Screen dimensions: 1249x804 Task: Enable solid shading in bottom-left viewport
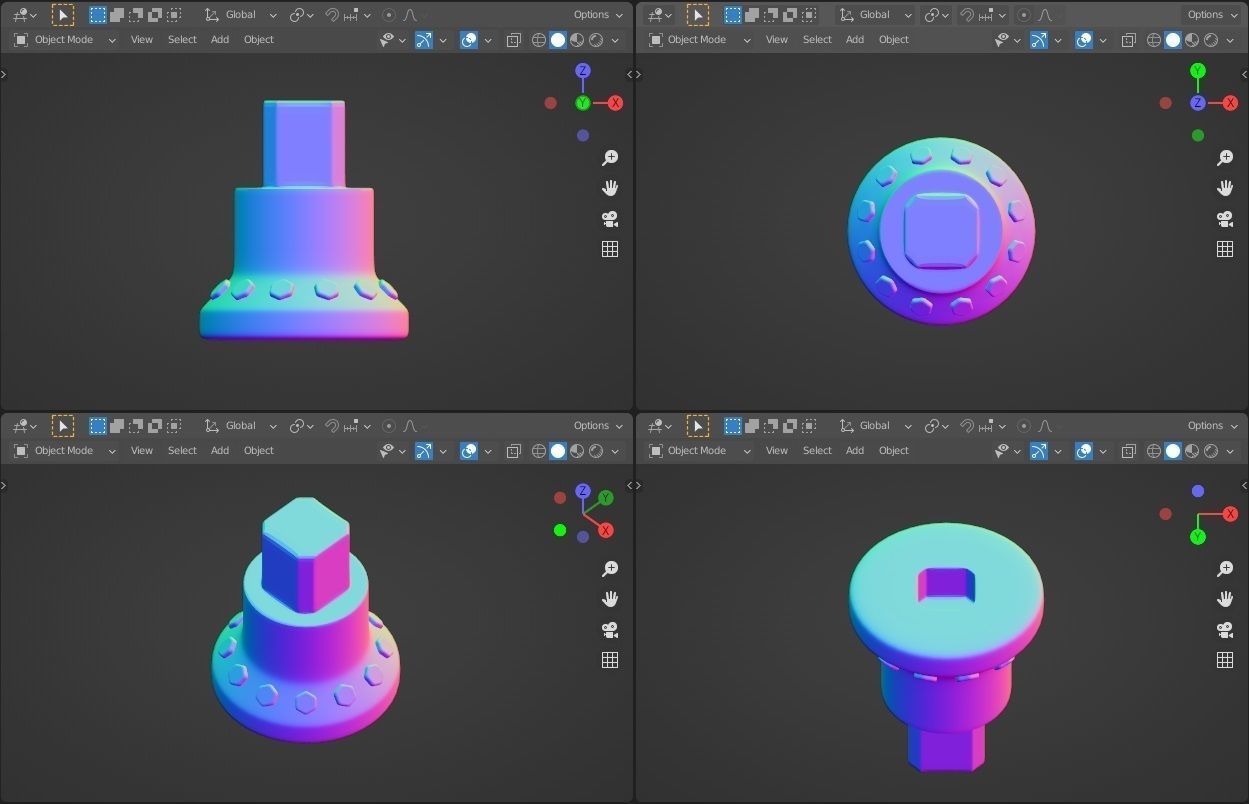(558, 451)
